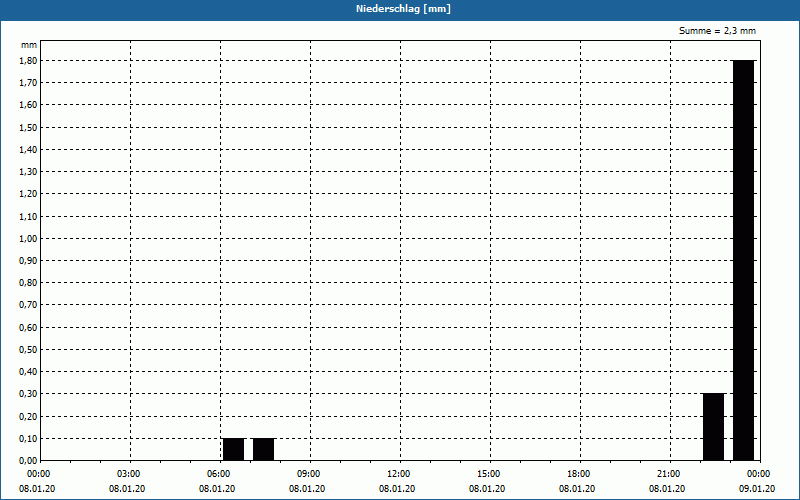Viewport: 800px width, 500px height.
Task: Select the 1,60 y-axis value
Action: tap(28, 105)
